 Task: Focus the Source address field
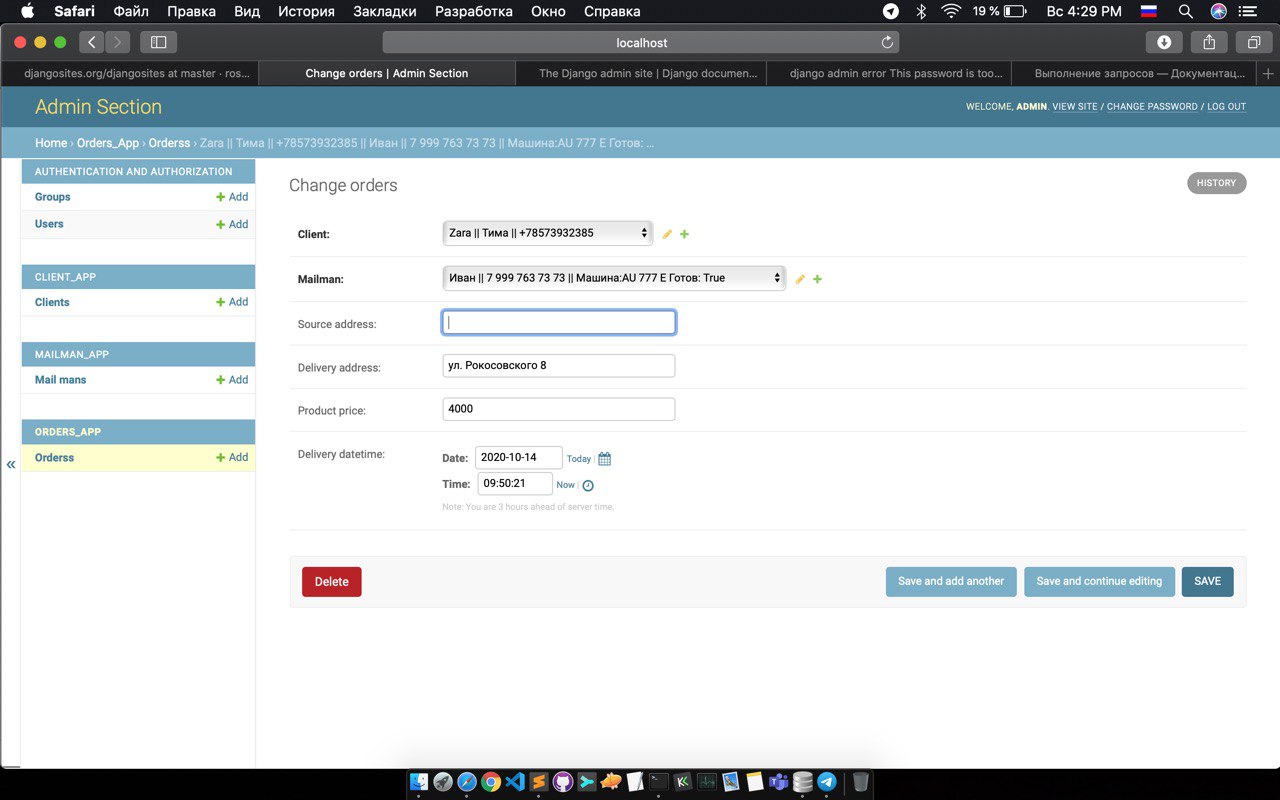click(559, 322)
